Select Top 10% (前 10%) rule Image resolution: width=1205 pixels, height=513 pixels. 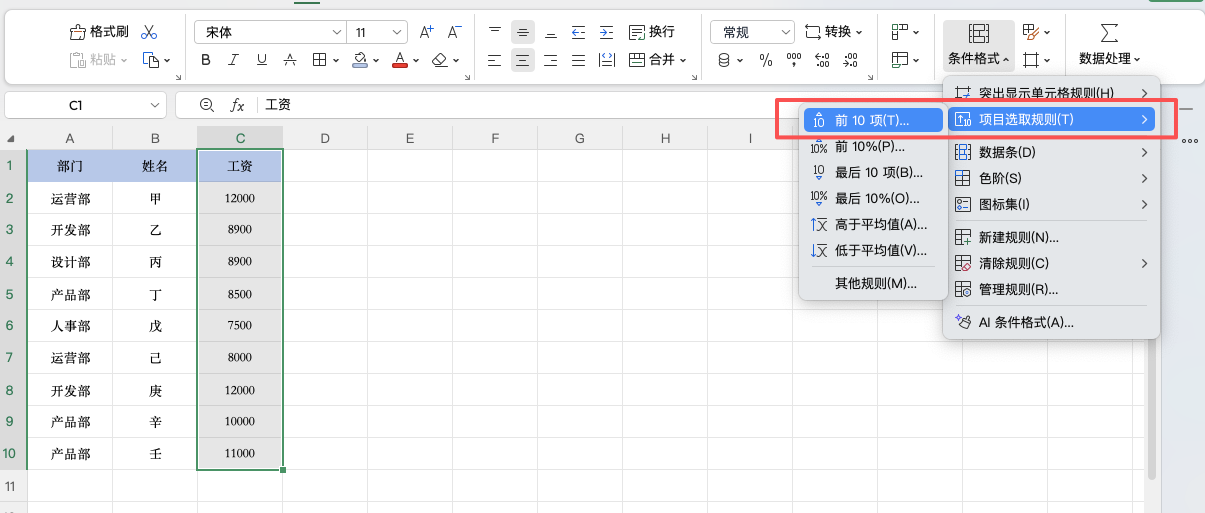873,146
